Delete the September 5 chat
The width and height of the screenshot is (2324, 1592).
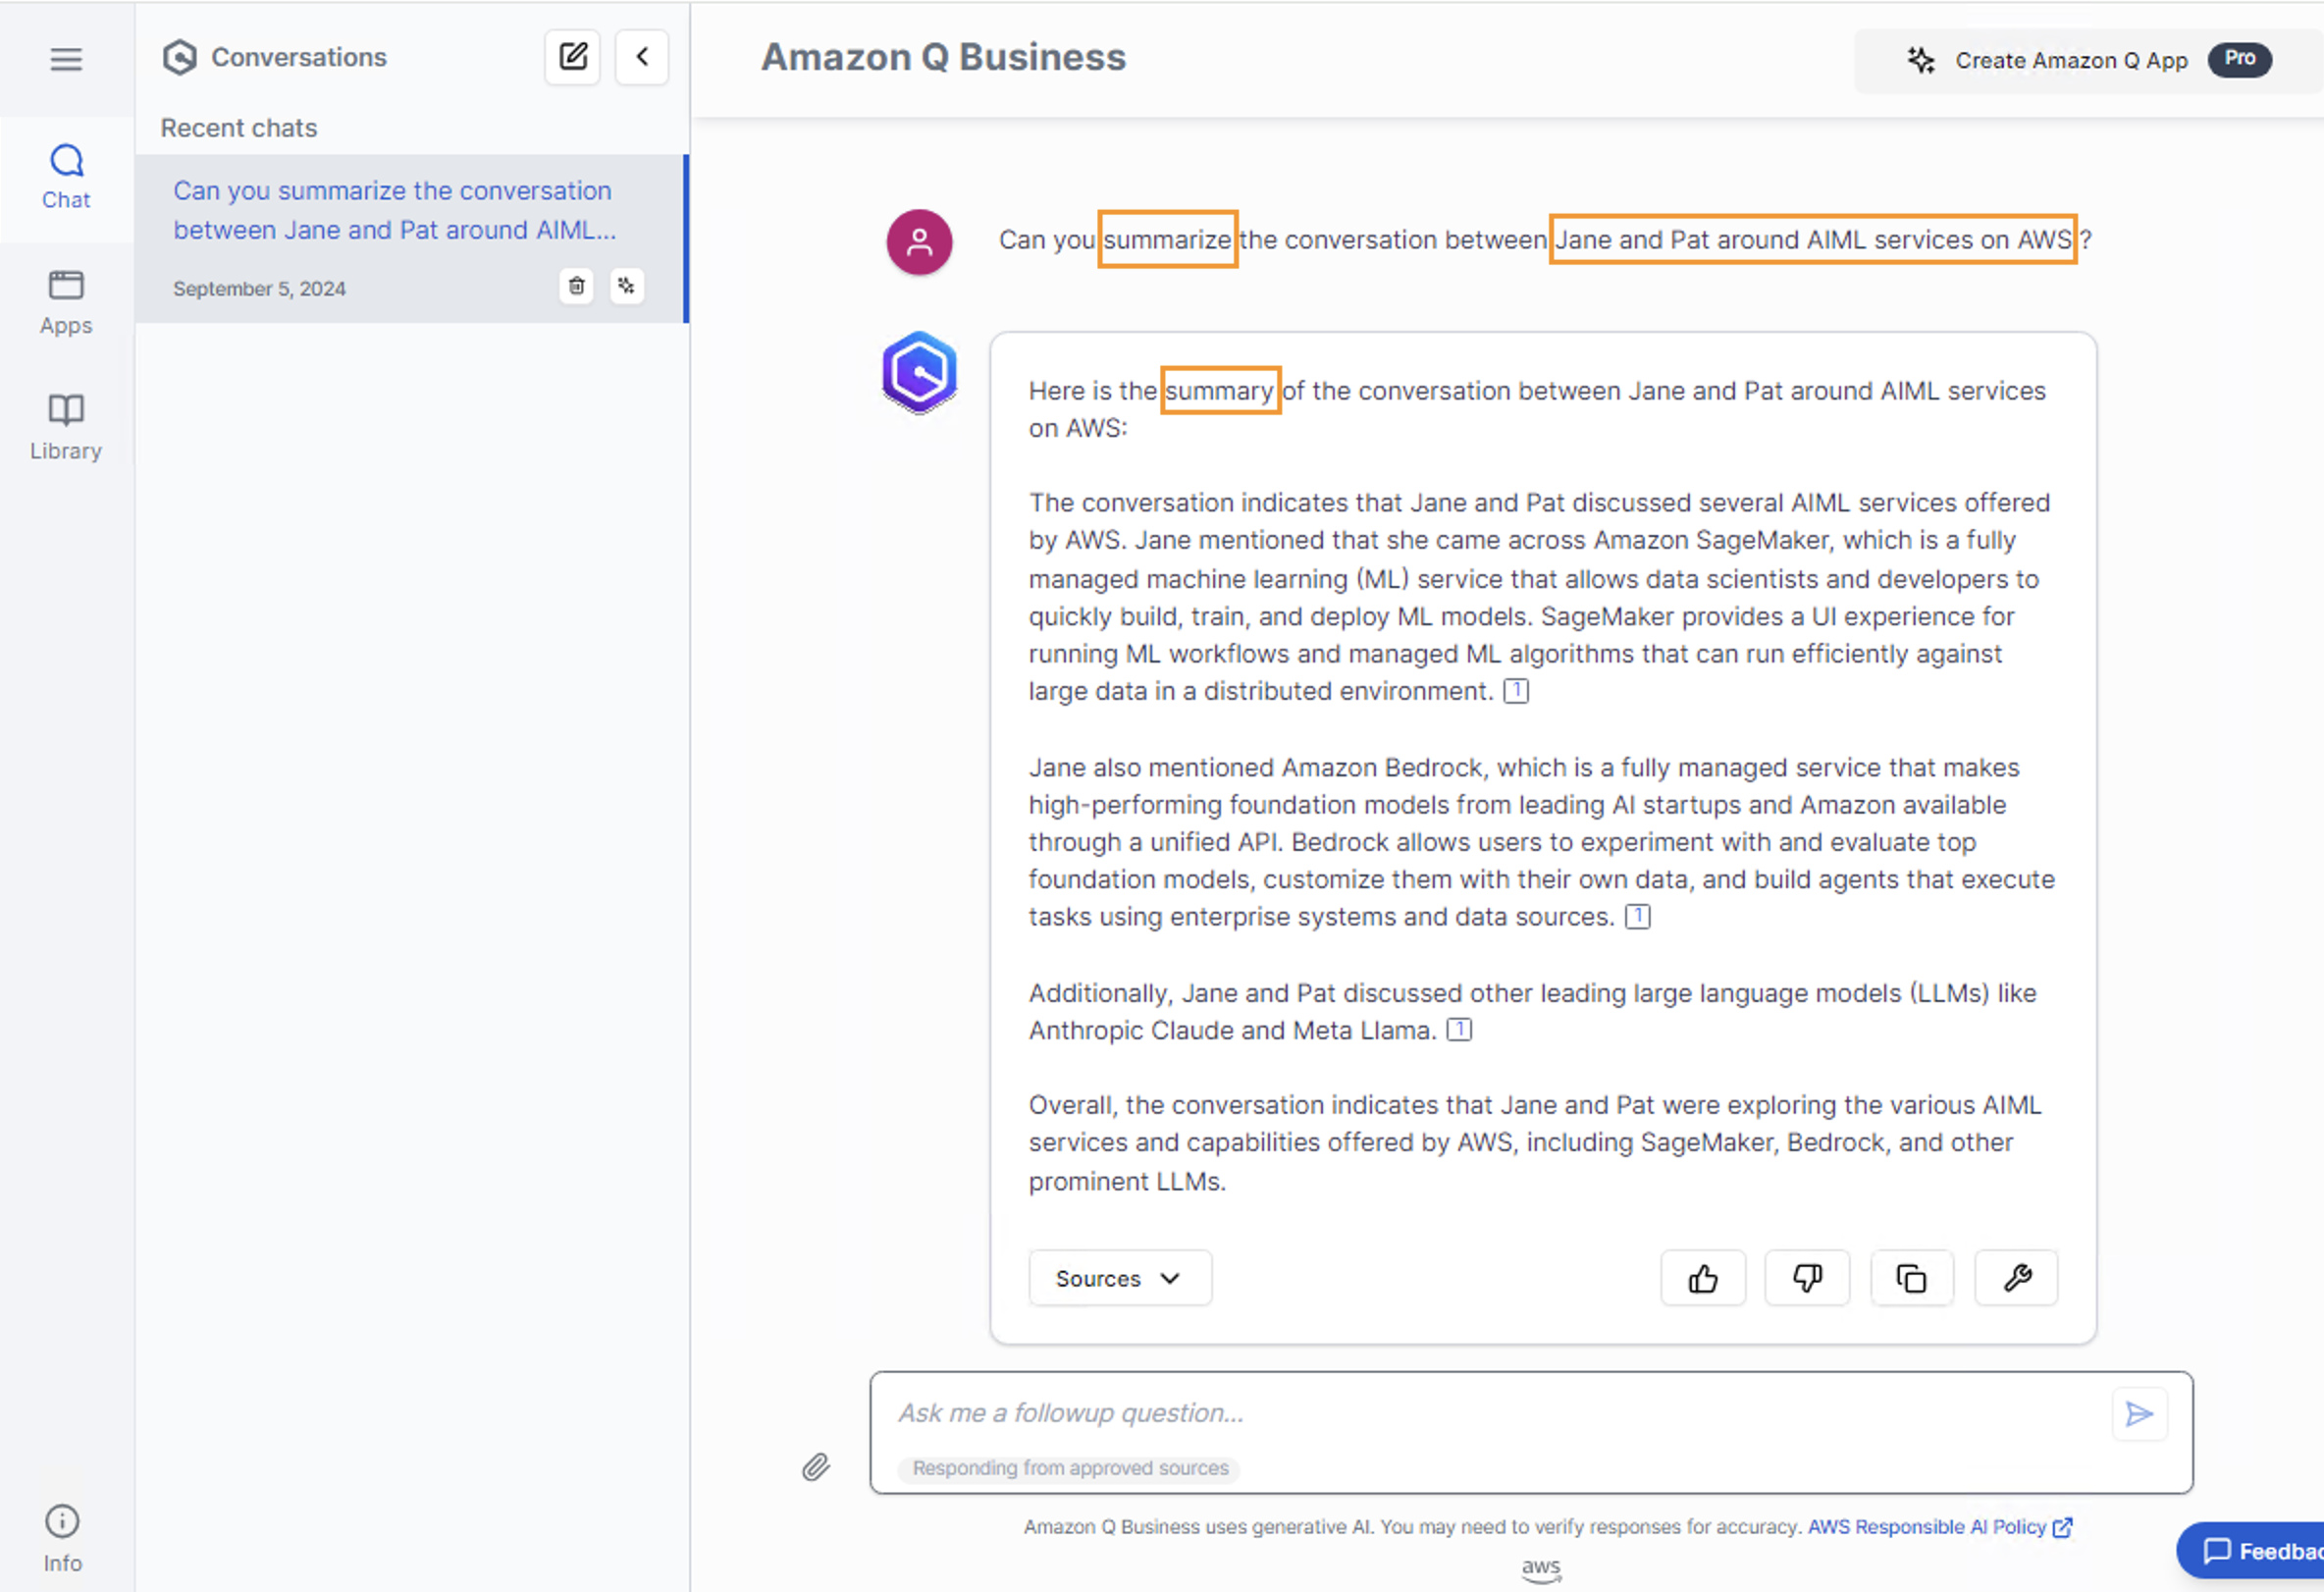[576, 286]
